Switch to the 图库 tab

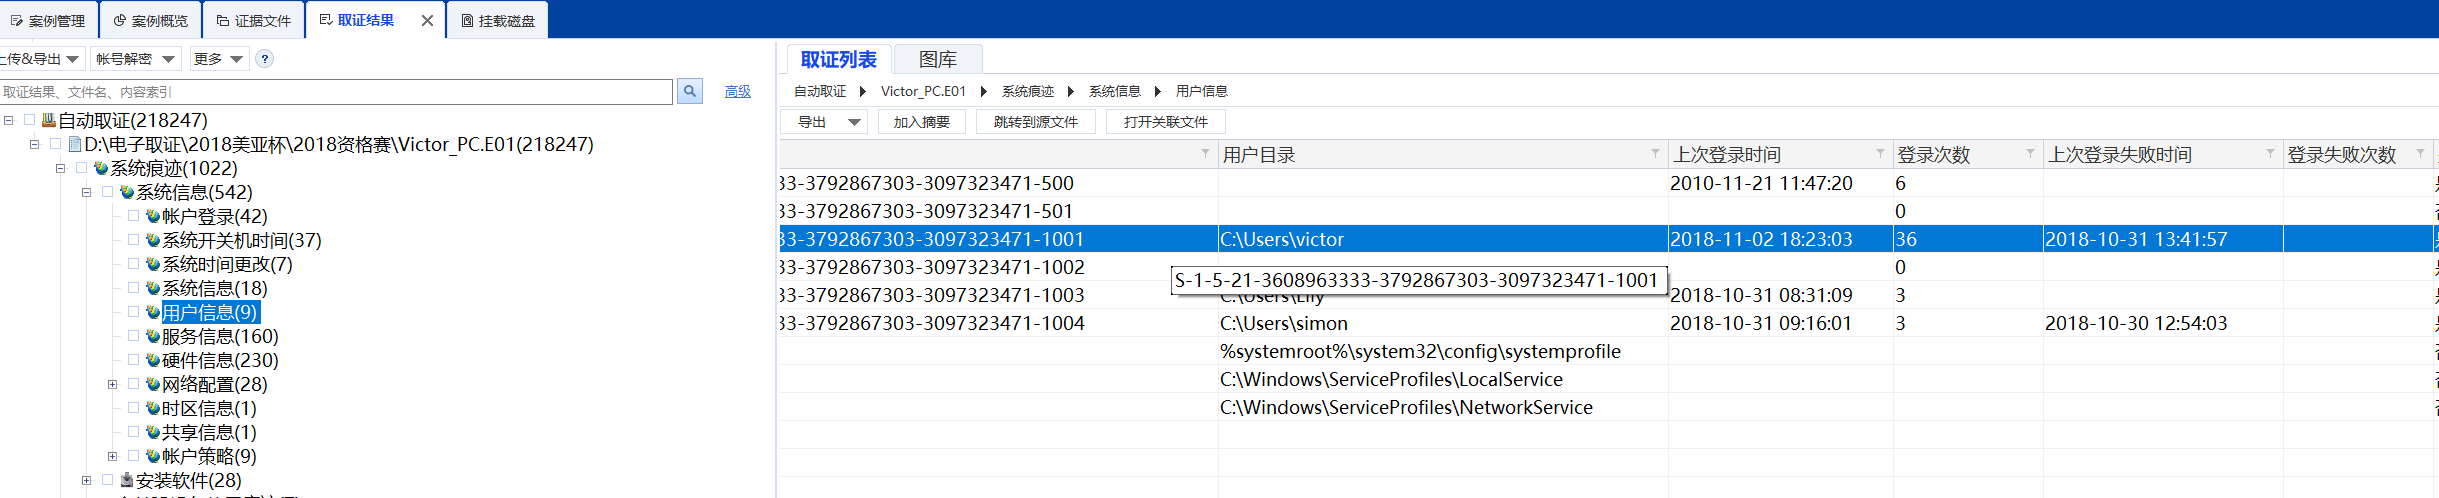(937, 59)
